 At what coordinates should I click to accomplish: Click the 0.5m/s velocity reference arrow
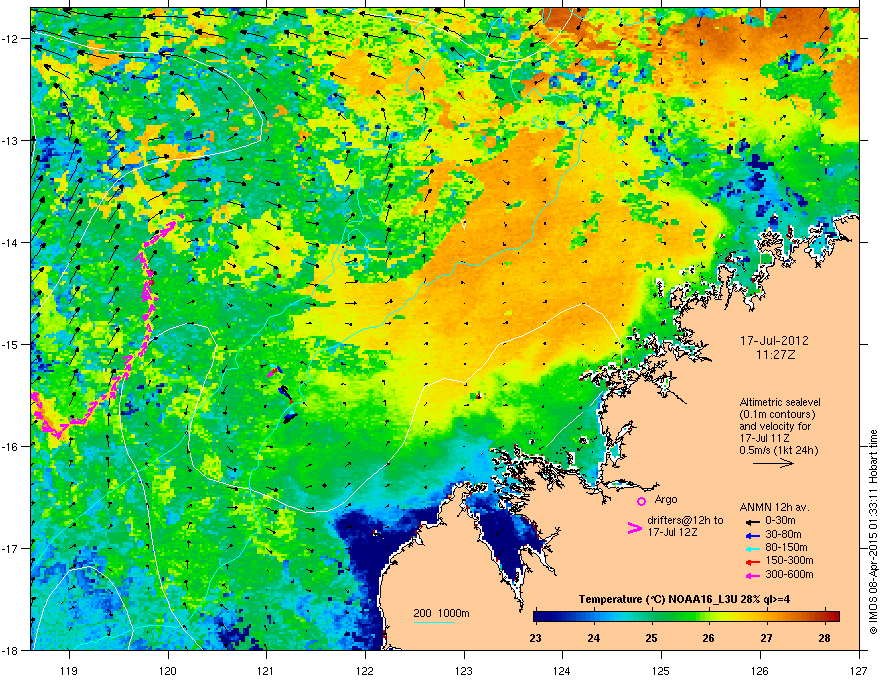click(773, 463)
